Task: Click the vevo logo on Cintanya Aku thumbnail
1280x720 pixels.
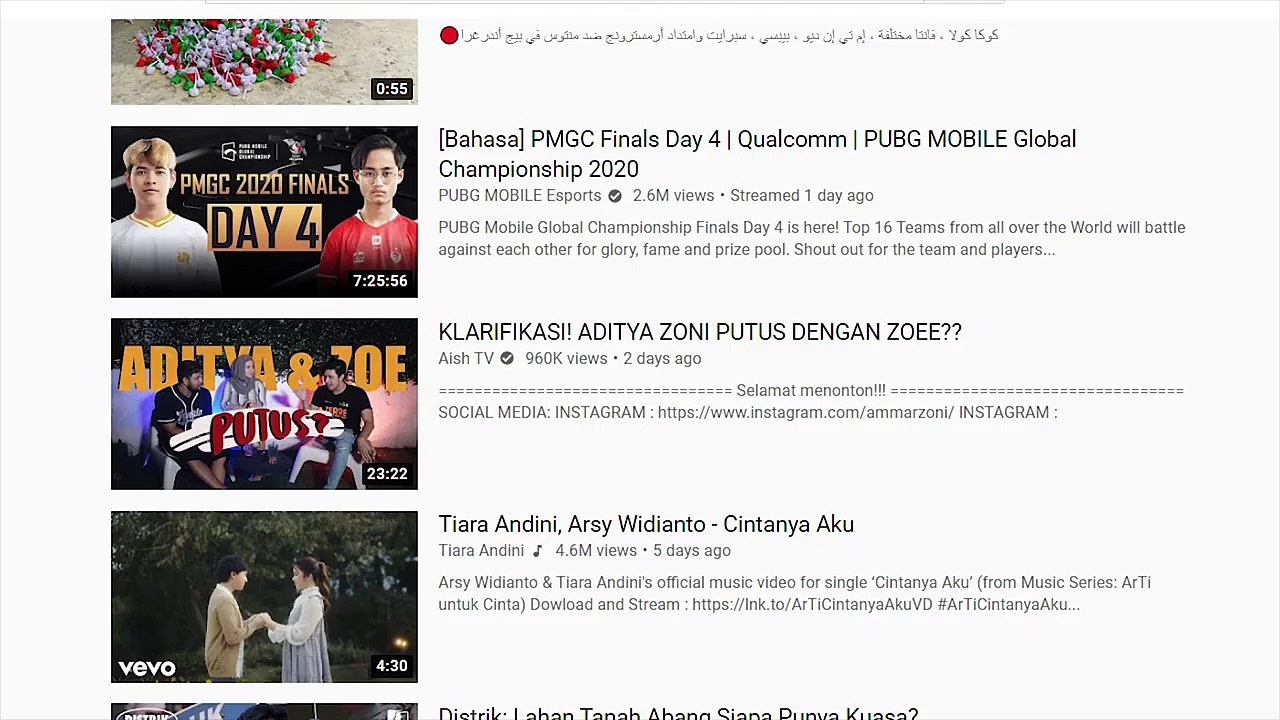Action: coord(147,668)
